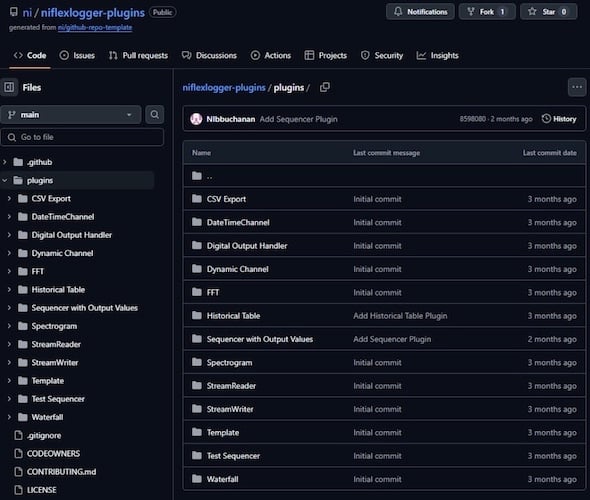Open Historical Table folder in the table
This screenshot has height=500, width=590.
point(233,316)
